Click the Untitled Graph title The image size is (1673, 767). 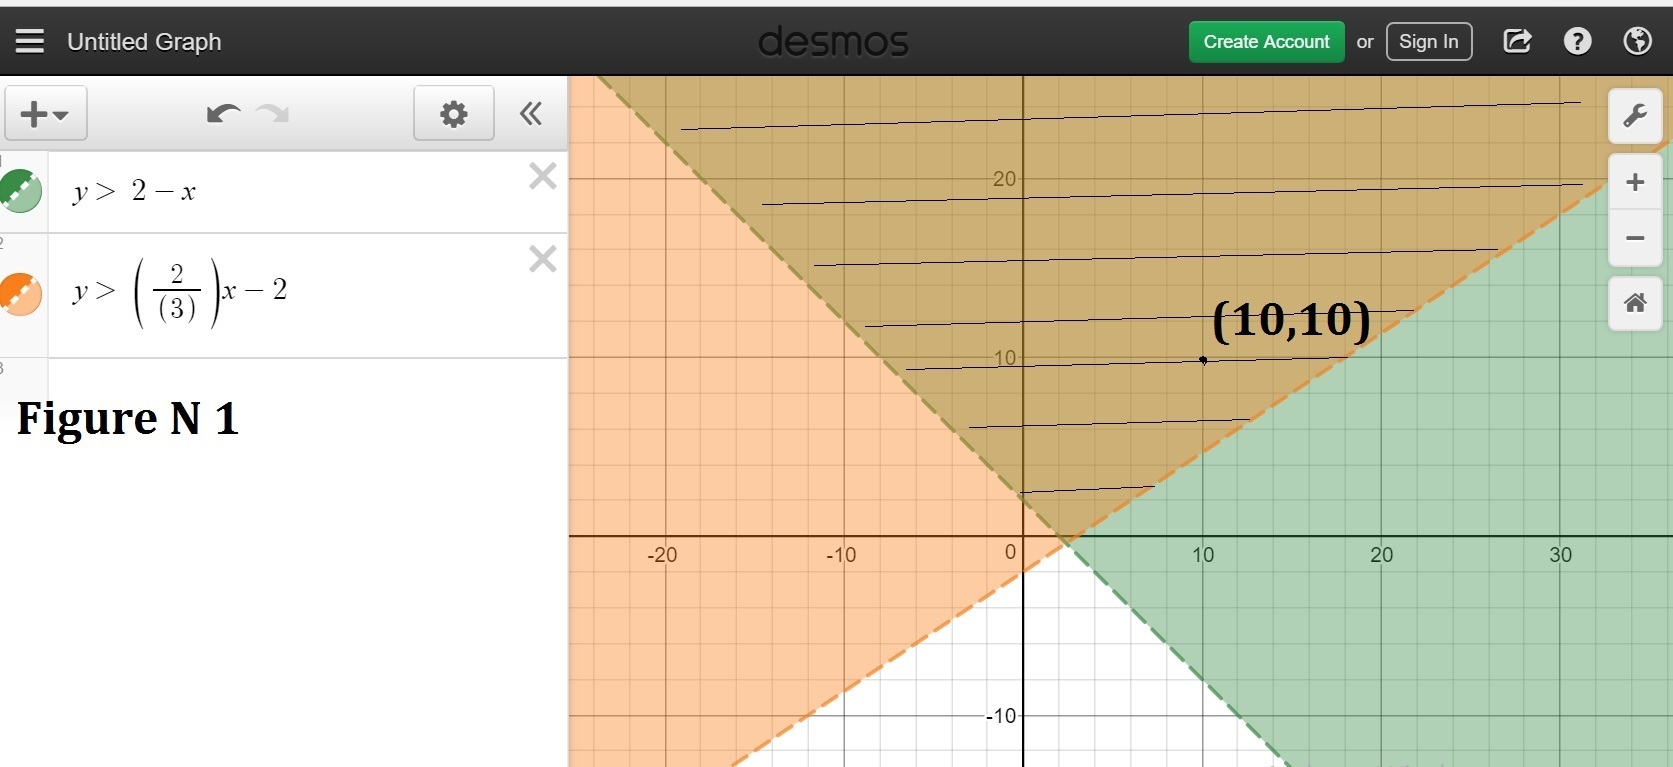144,42
